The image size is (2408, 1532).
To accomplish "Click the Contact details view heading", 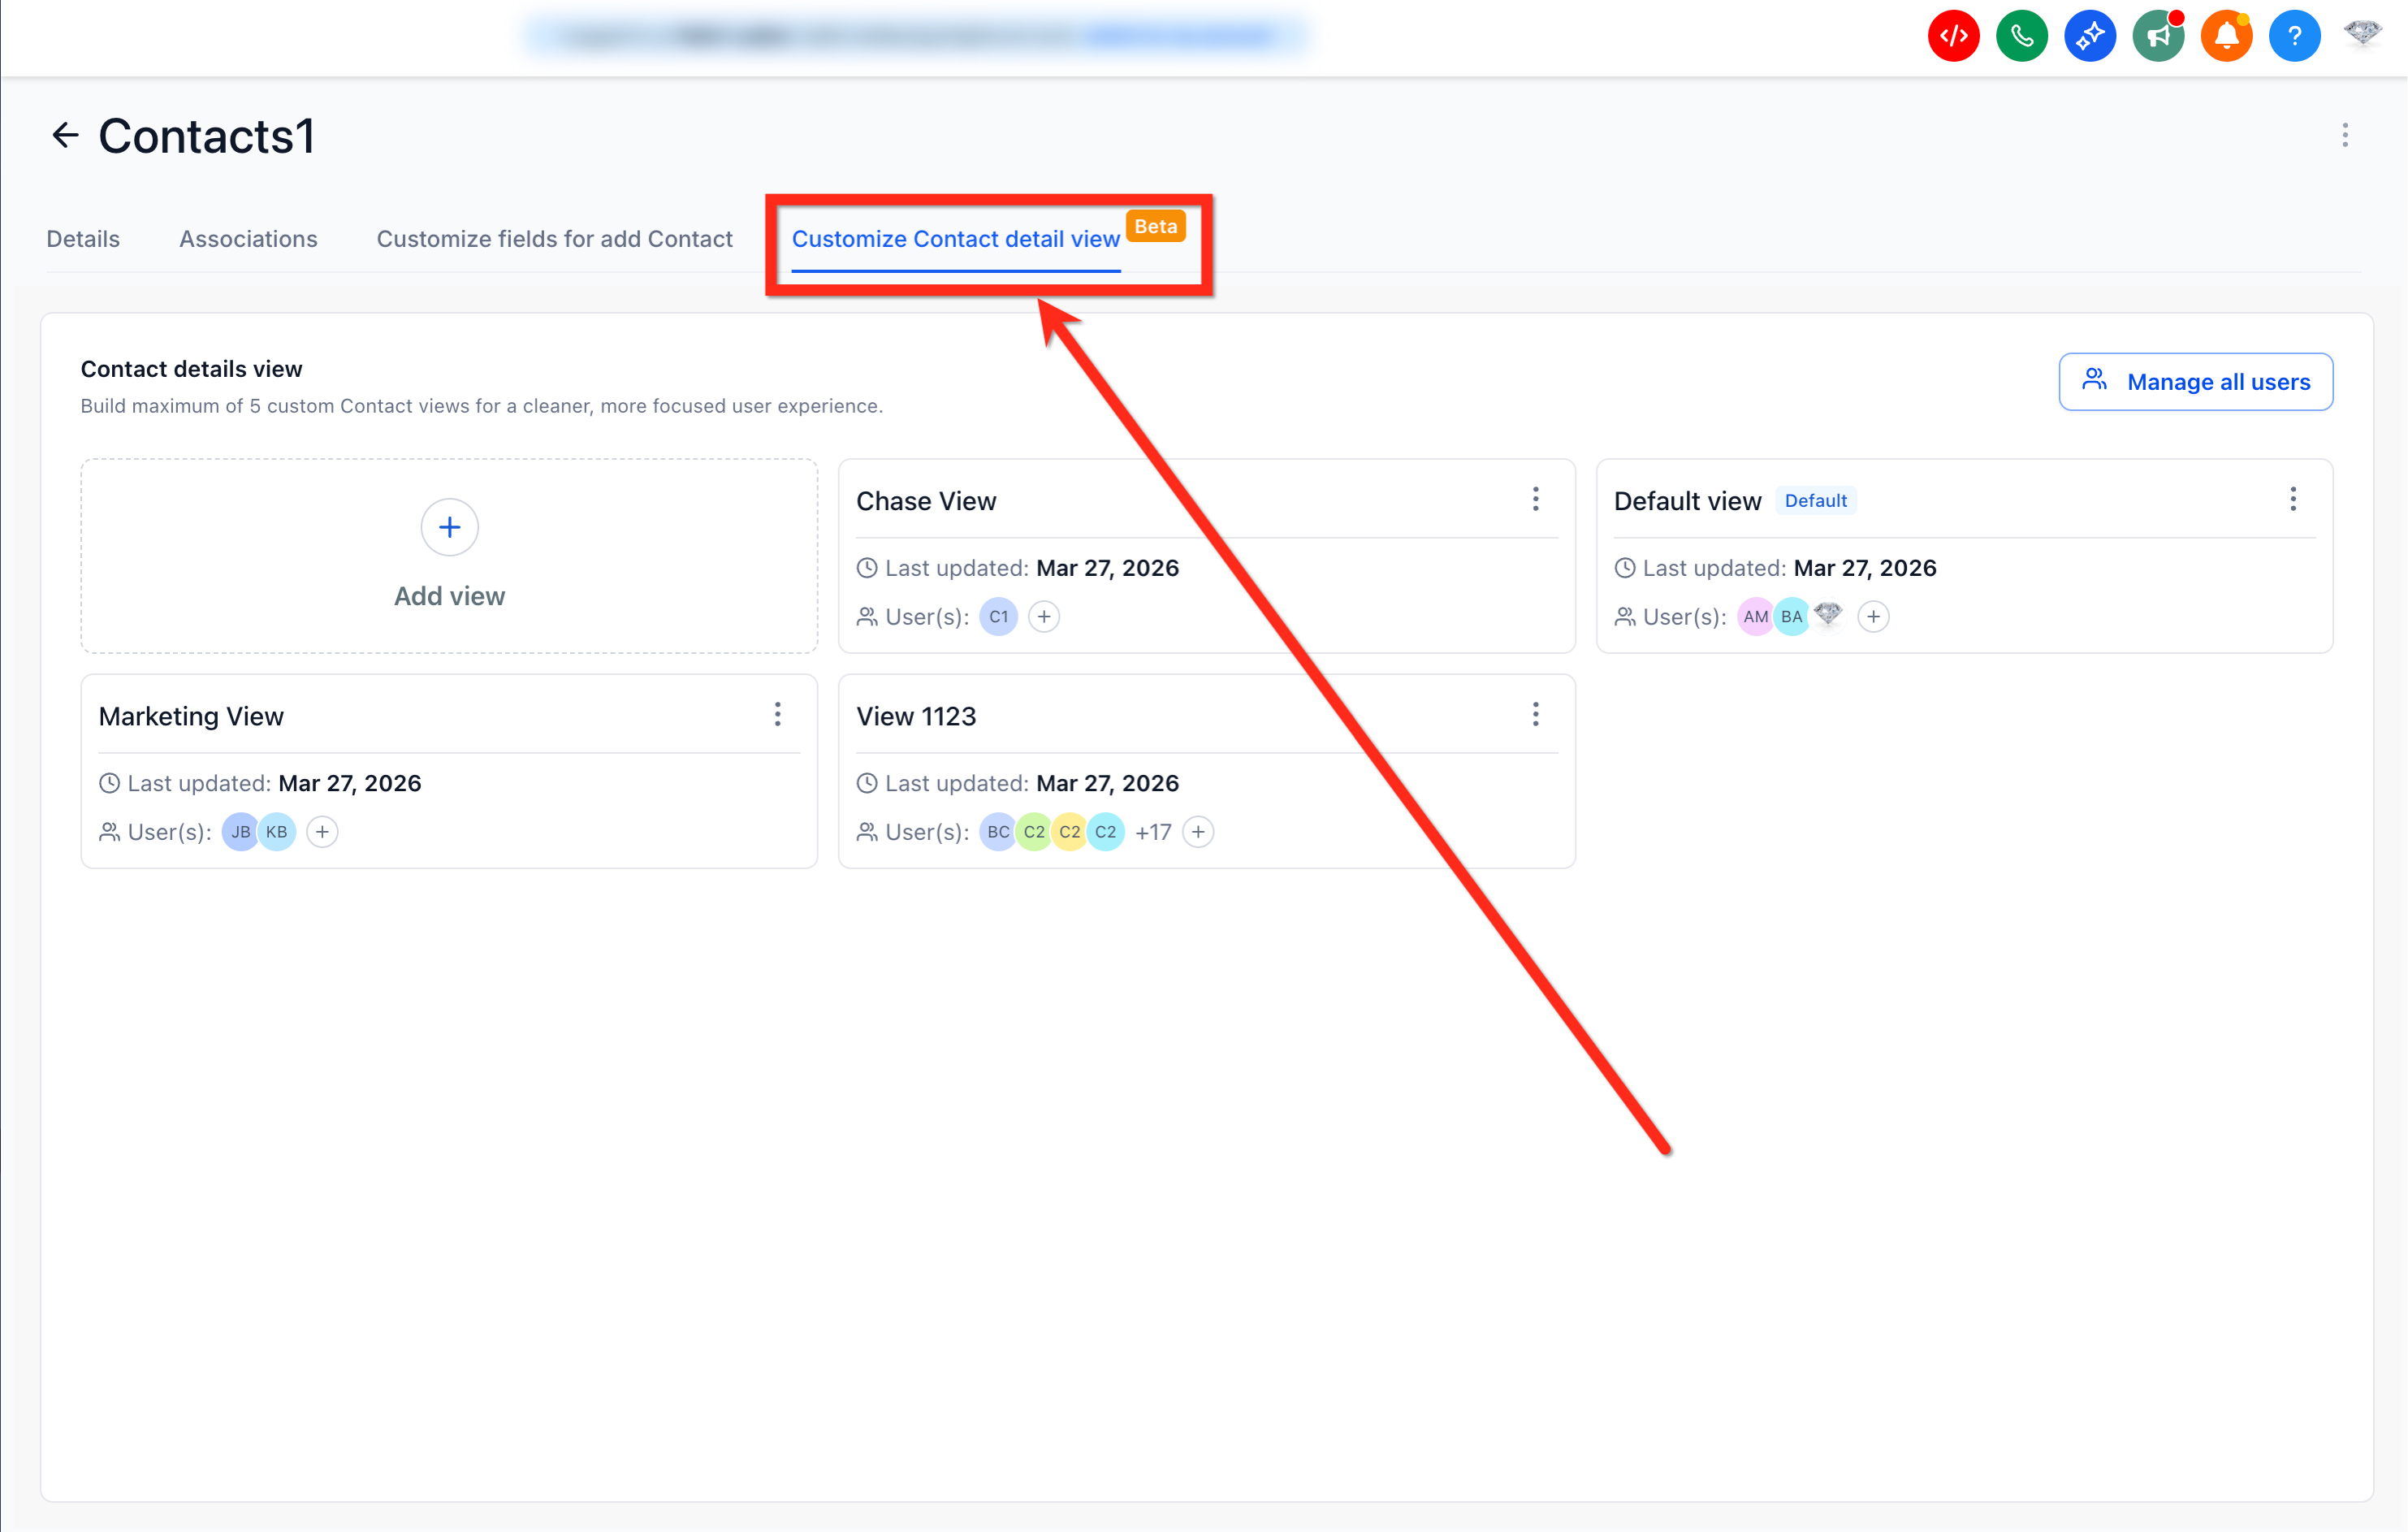I will 191,368.
